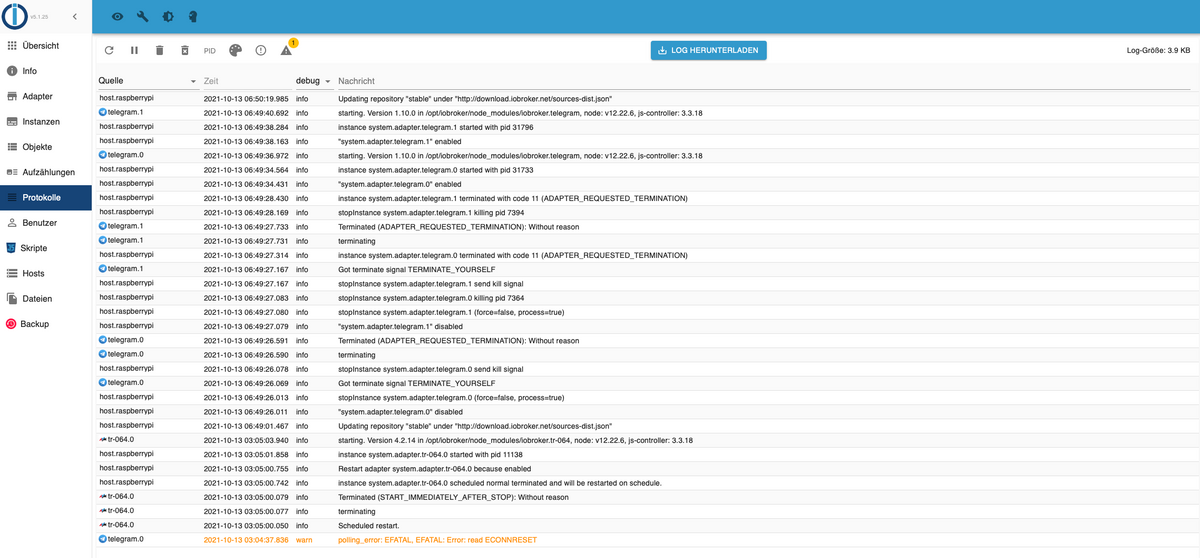1200x558 pixels.
Task: Open Dateien file browser
Action: (46, 298)
